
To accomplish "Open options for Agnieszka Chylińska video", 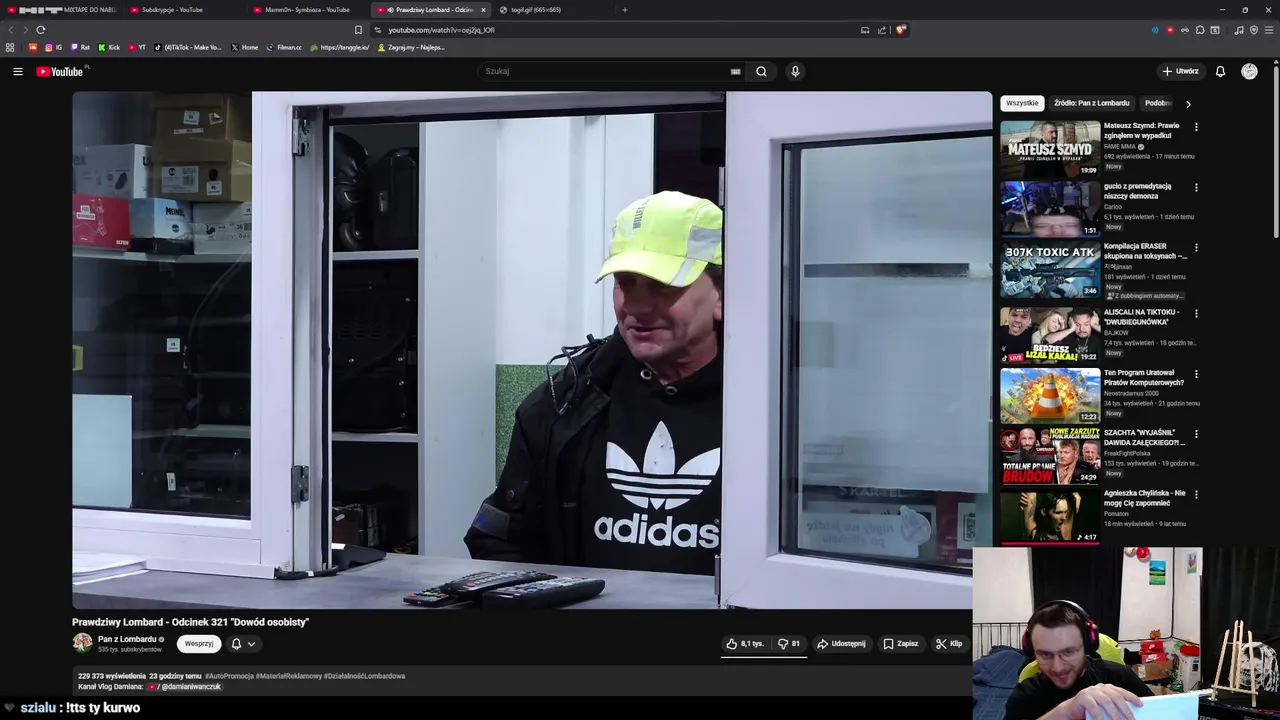I will pos(1196,494).
